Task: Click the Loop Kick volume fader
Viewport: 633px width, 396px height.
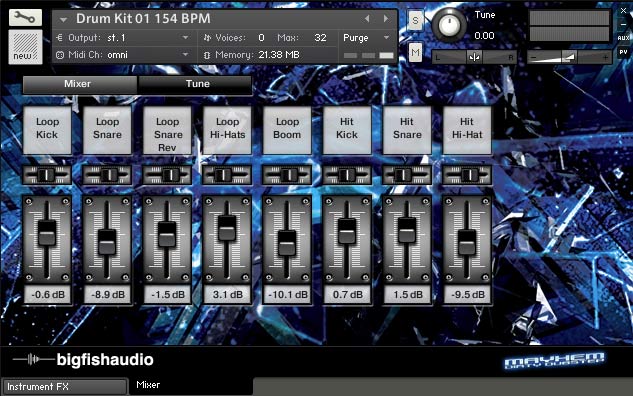Action: point(47,233)
